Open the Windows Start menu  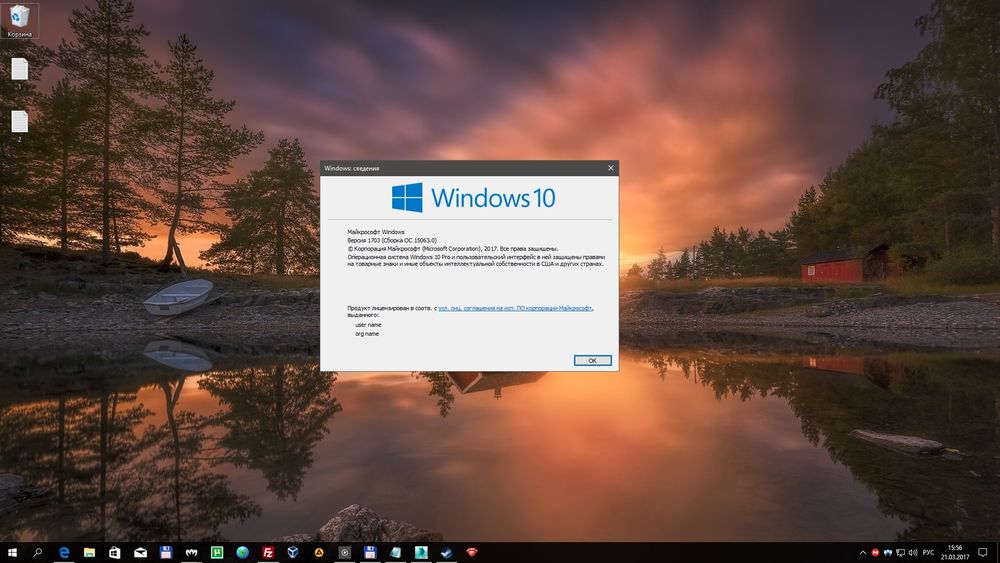tap(12, 552)
